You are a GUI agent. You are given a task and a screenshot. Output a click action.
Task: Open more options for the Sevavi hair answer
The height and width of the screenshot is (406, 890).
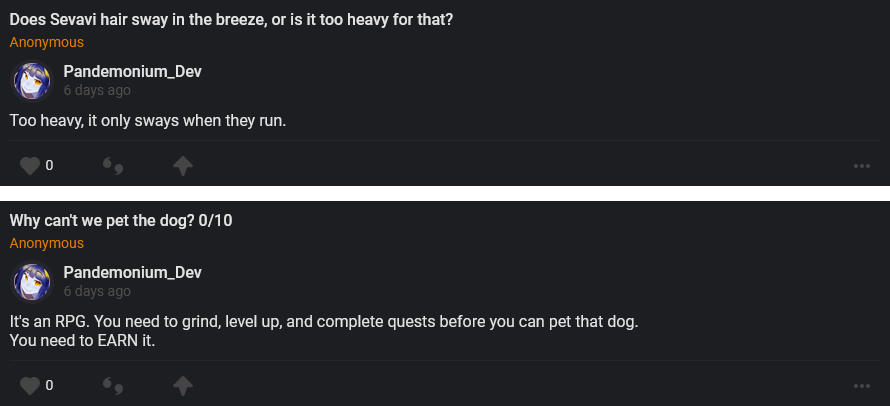pos(862,165)
